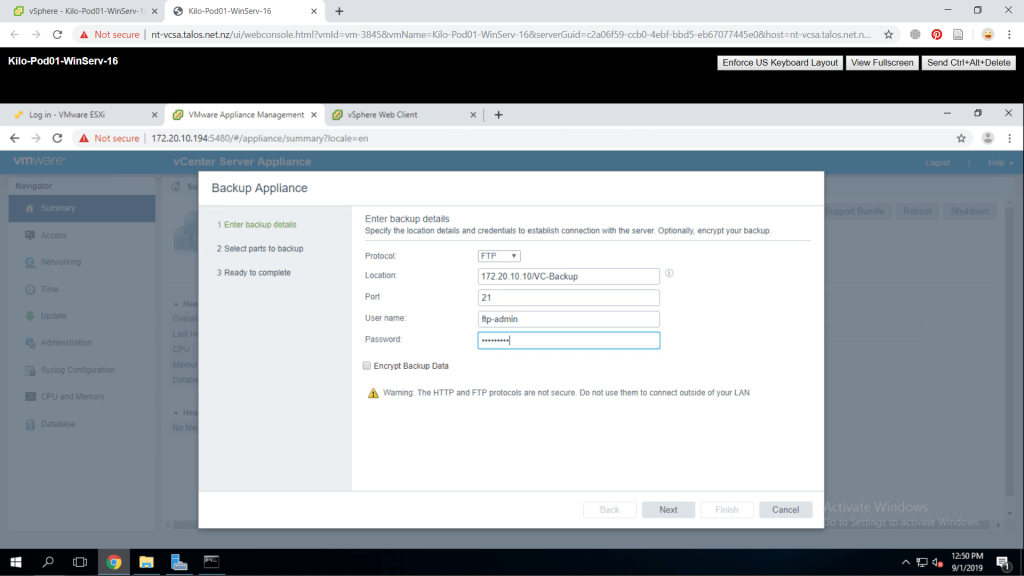Show hidden system tray icons
Image resolution: width=1024 pixels, height=576 pixels.
[x=906, y=562]
